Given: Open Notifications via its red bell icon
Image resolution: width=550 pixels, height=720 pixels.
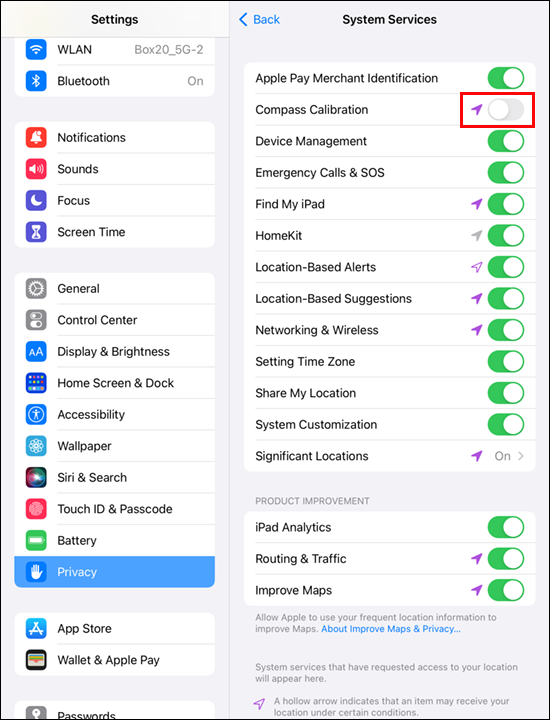Looking at the screenshot, I should [x=36, y=137].
